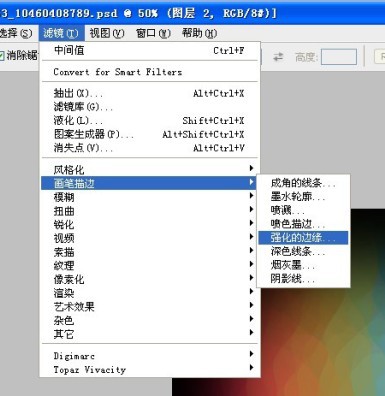Viewport: 385px width, 396px height.
Task: Select 喷溅 filter
Action: pyautogui.click(x=303, y=210)
